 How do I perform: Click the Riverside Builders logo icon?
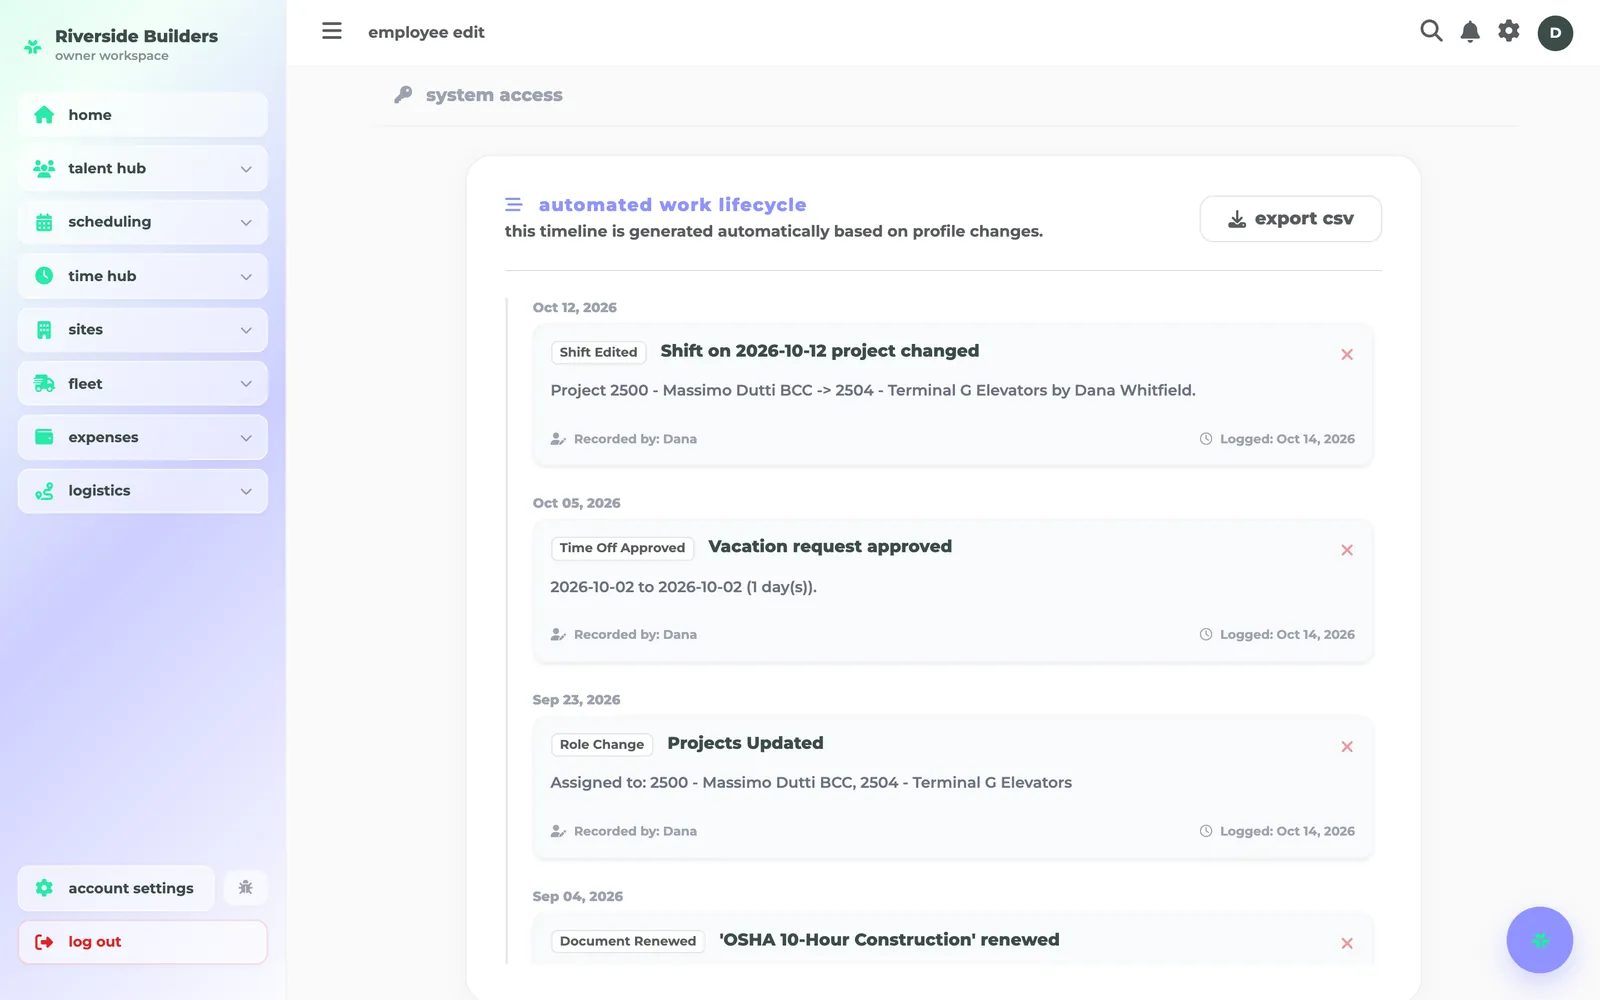click(33, 46)
